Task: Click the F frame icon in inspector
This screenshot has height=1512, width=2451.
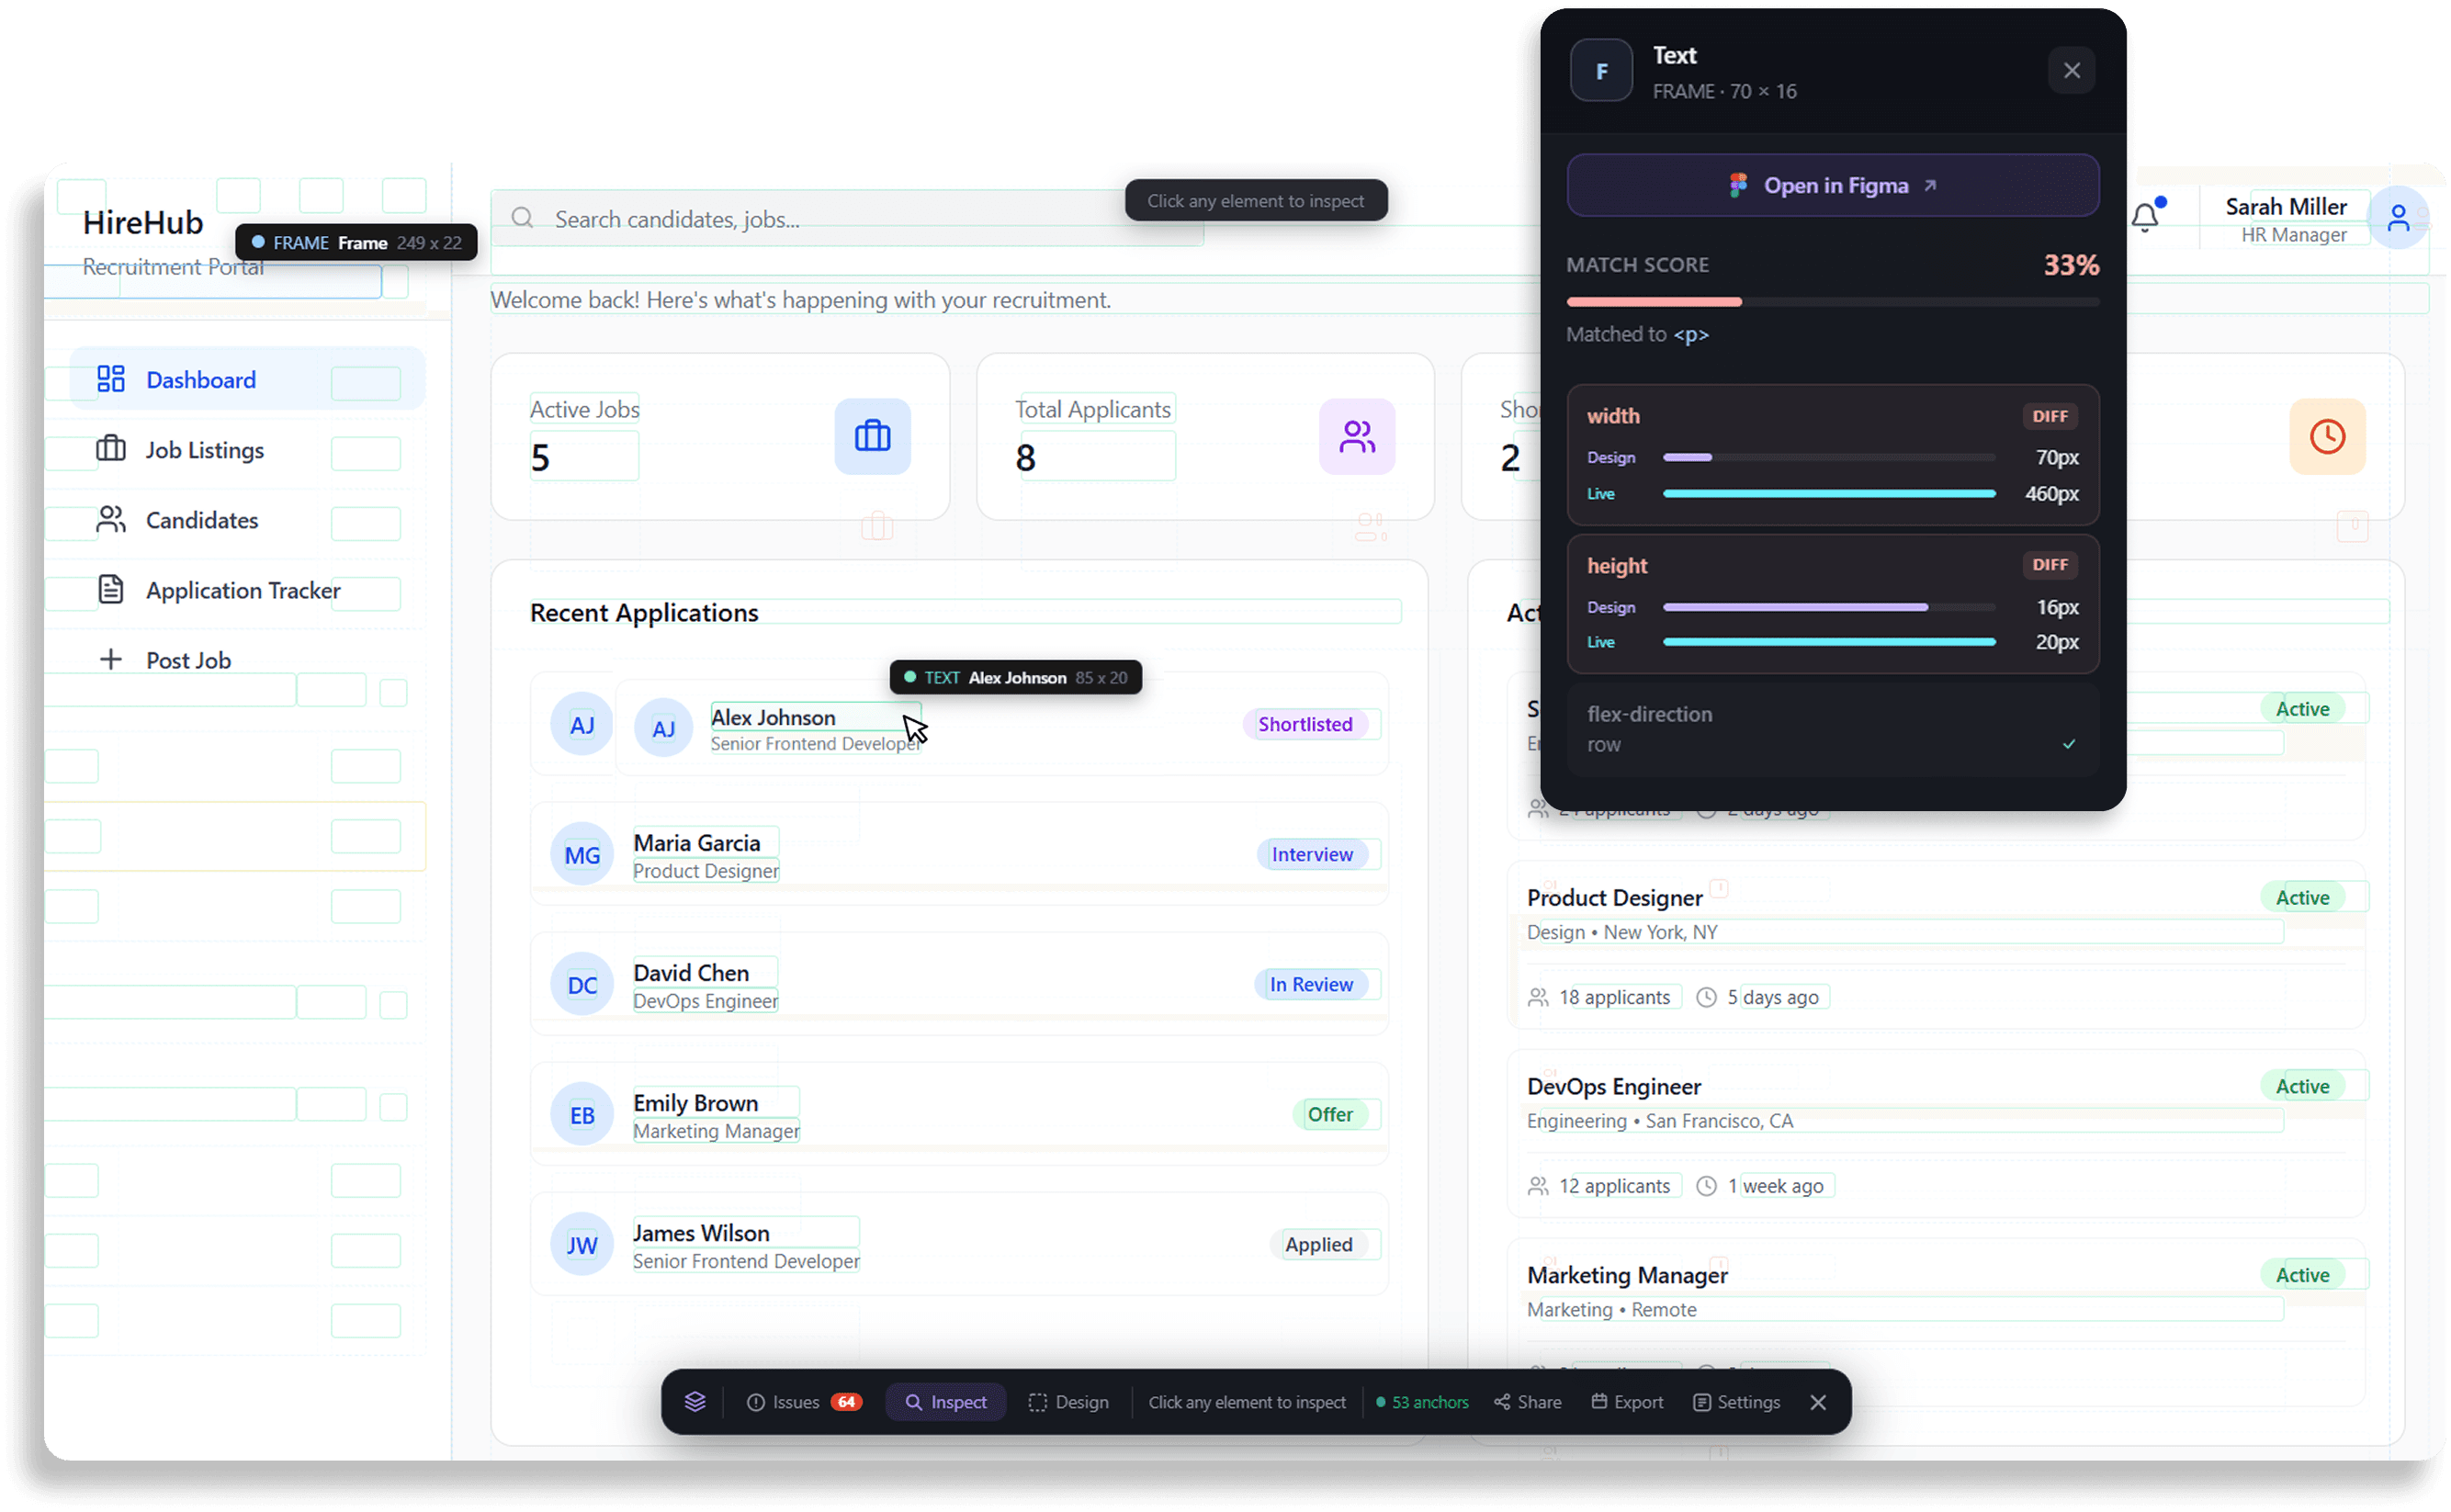Action: [x=1601, y=71]
